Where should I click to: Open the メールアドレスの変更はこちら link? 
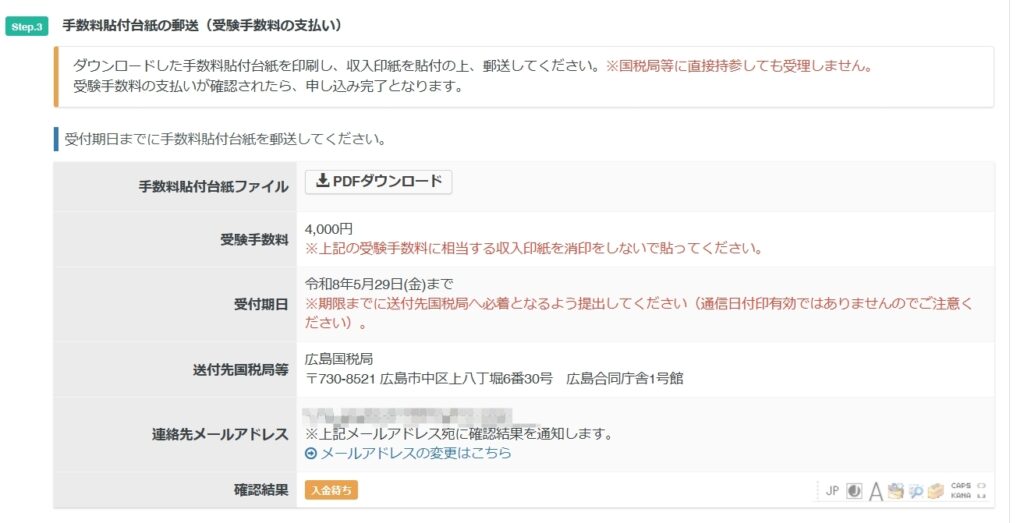pyautogui.click(x=415, y=453)
